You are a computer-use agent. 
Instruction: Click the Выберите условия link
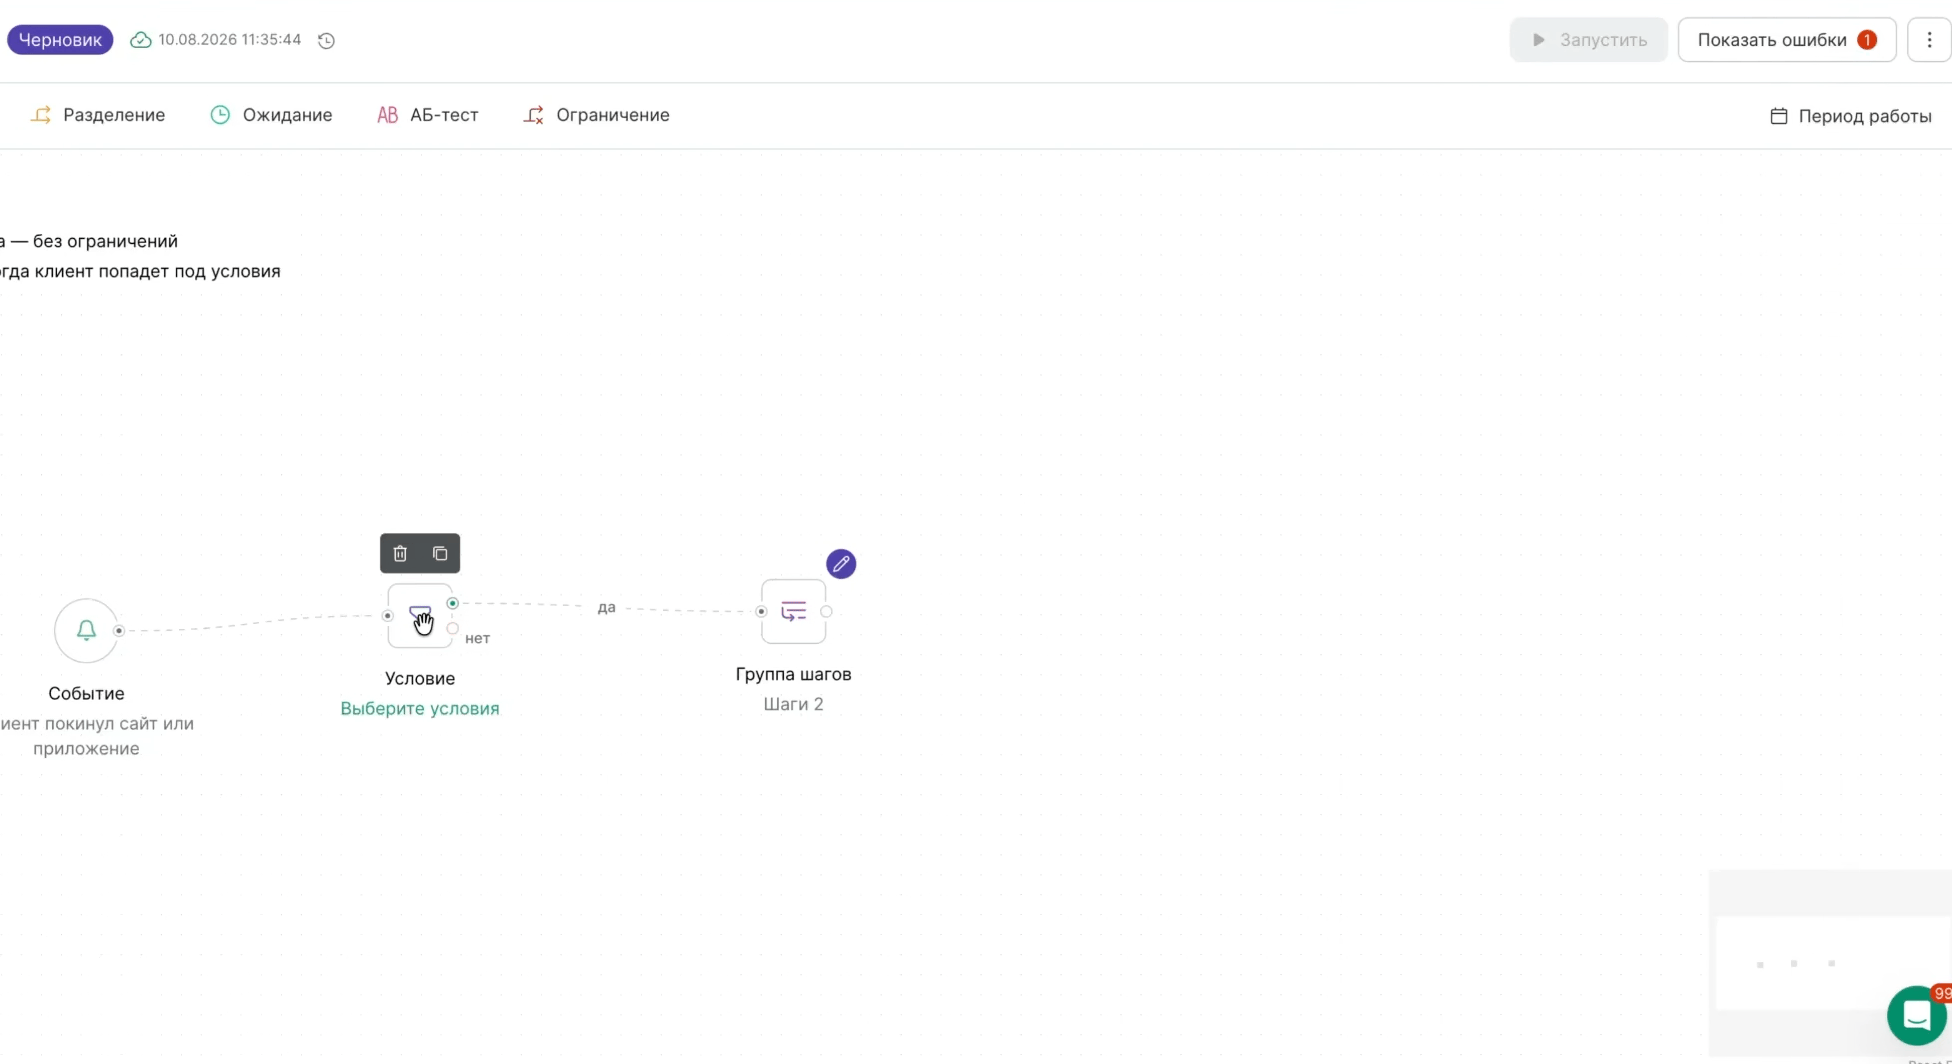pos(420,708)
